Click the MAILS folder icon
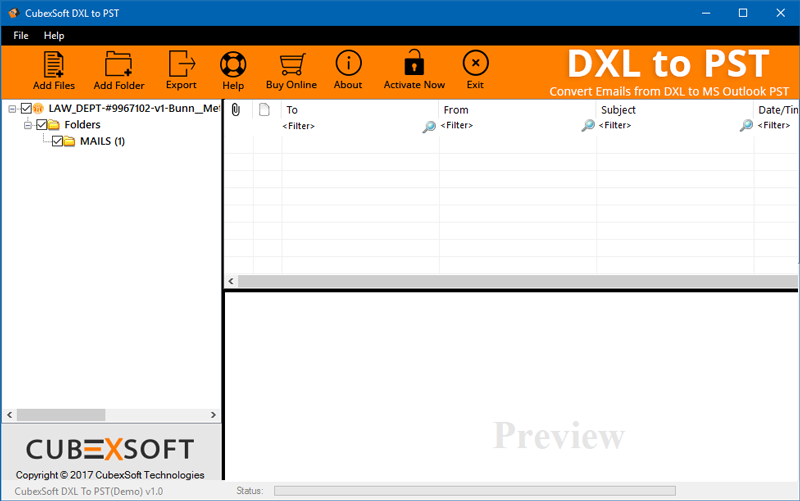This screenshot has width=800, height=501. [69, 141]
